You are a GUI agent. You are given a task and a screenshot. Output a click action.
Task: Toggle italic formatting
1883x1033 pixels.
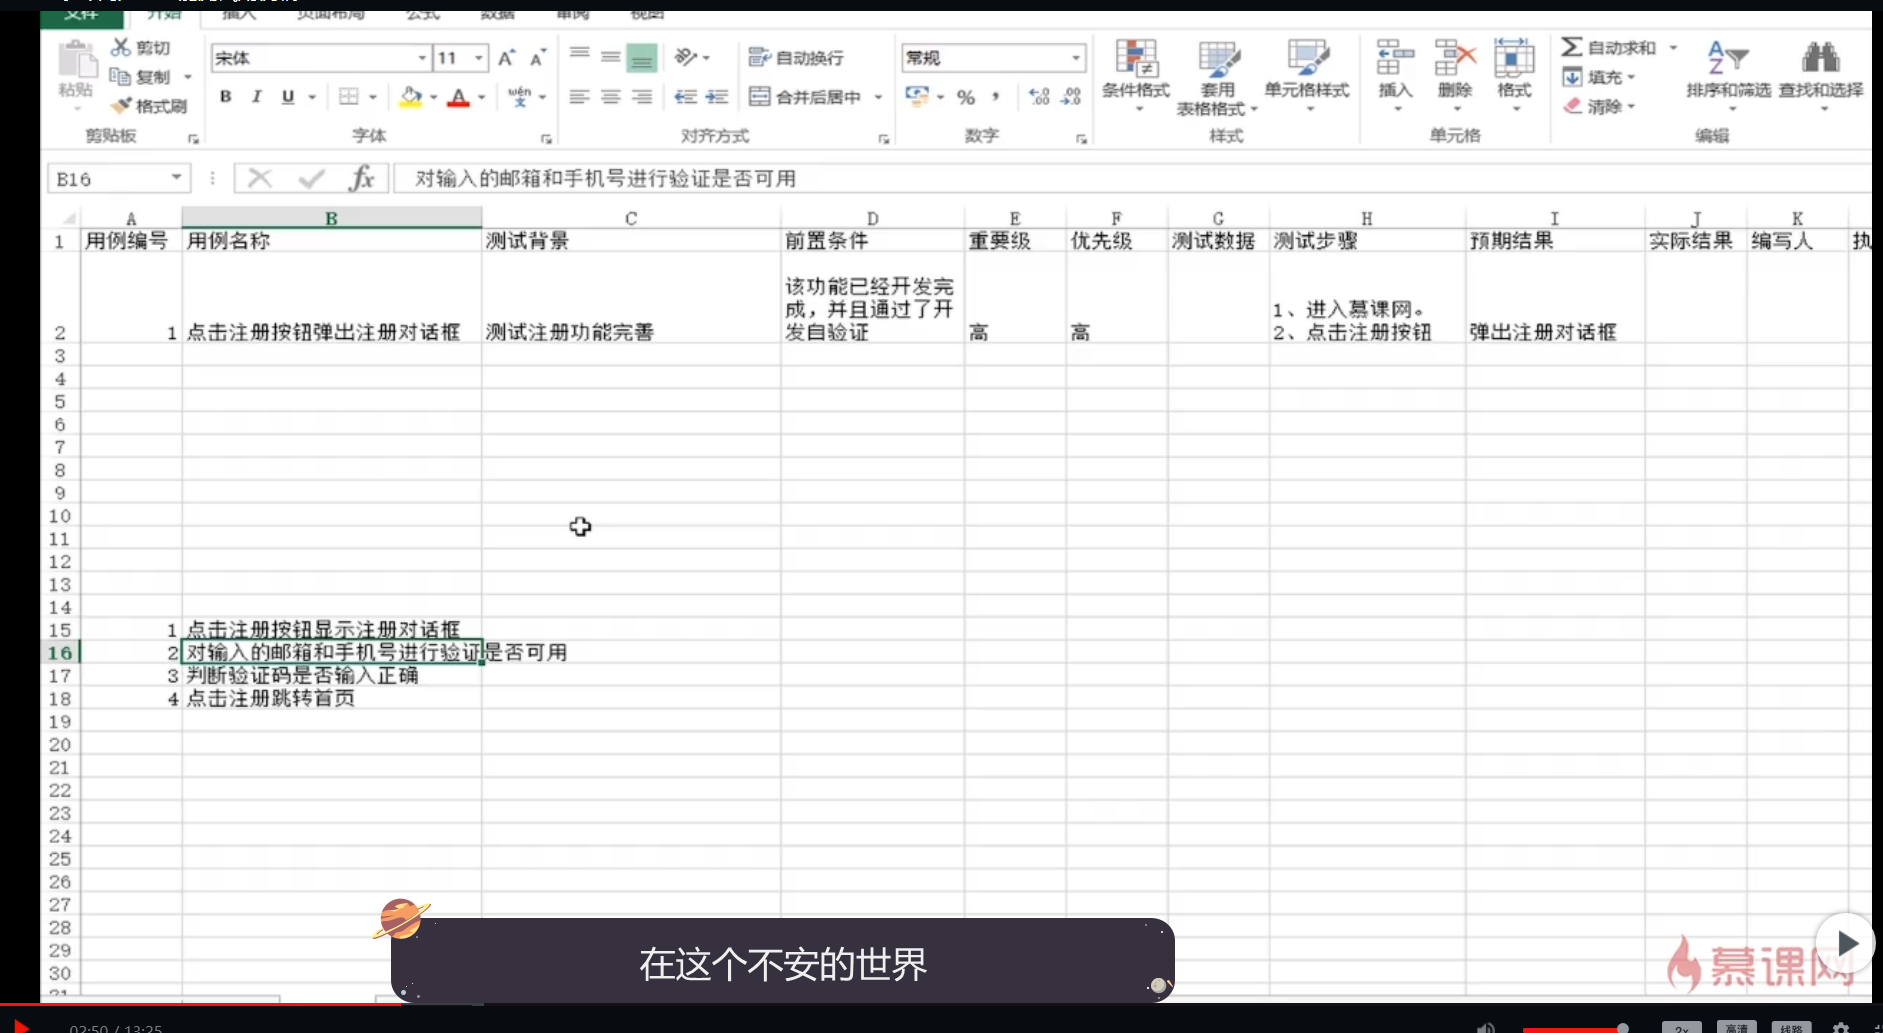pyautogui.click(x=256, y=97)
